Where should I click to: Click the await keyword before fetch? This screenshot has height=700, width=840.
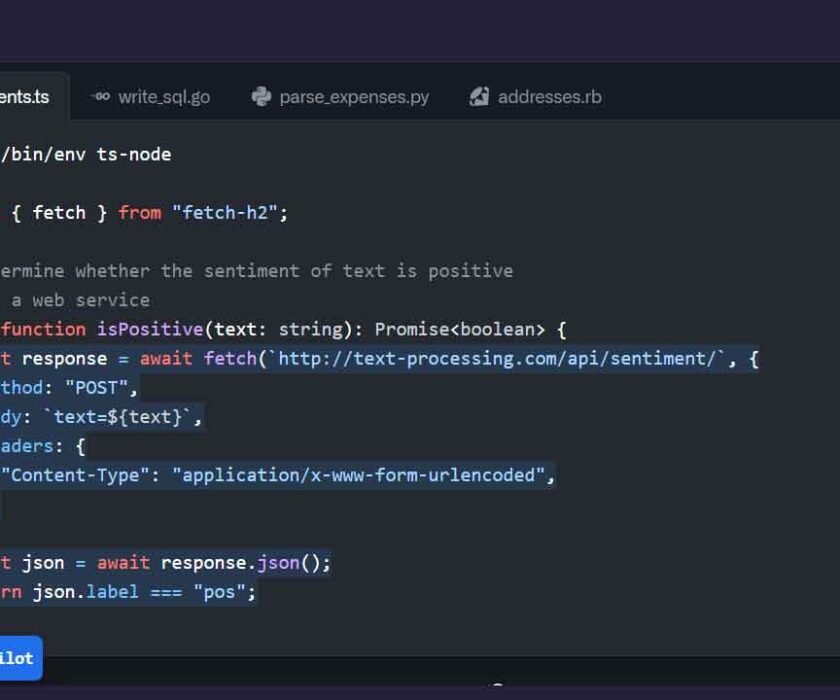tap(166, 358)
